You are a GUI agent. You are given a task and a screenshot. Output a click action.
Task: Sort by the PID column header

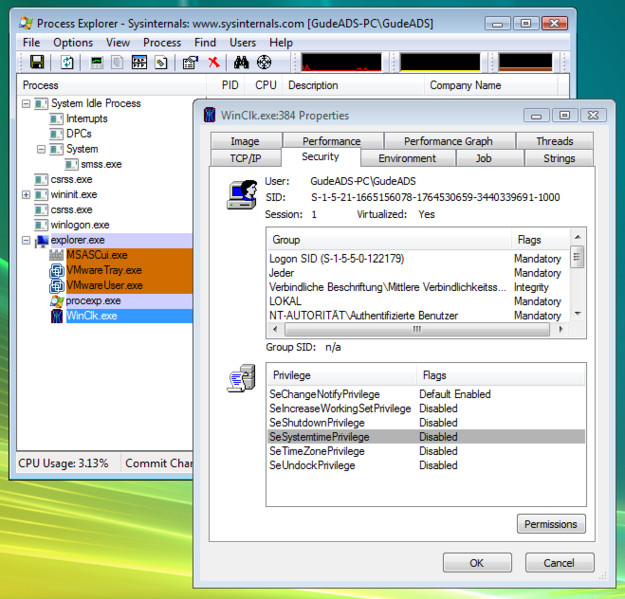(x=226, y=85)
